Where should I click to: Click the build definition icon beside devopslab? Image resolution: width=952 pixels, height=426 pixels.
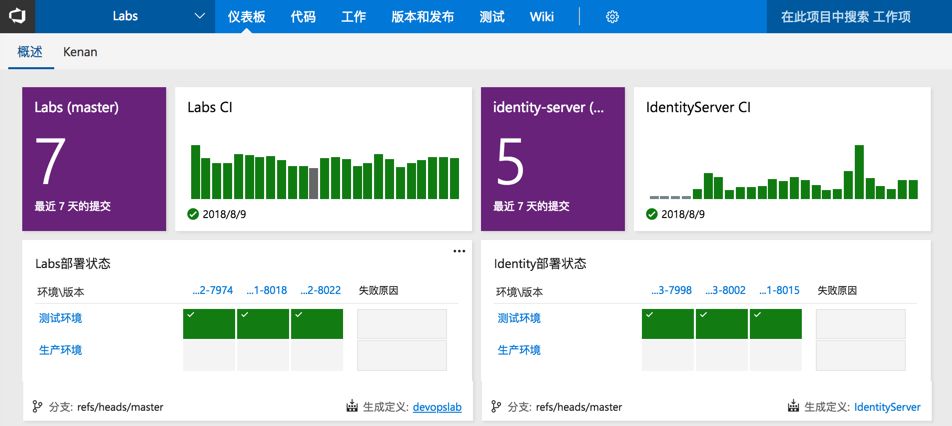[352, 407]
